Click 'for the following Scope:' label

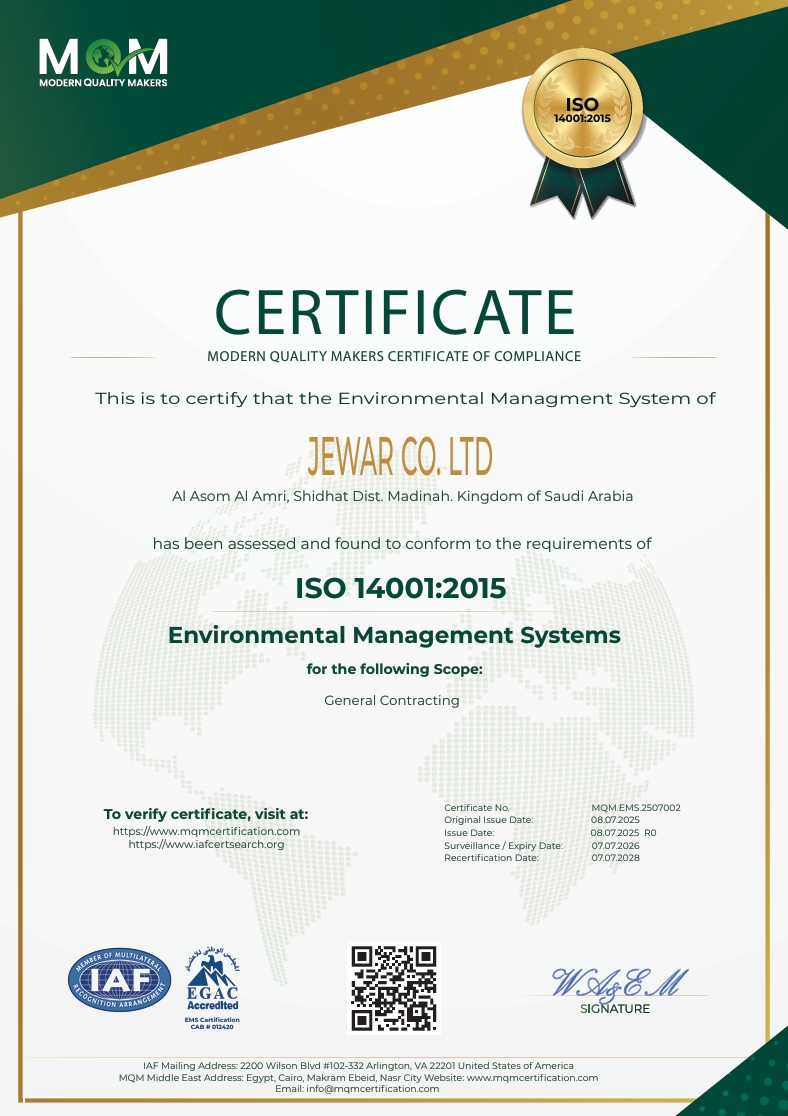click(x=395, y=670)
